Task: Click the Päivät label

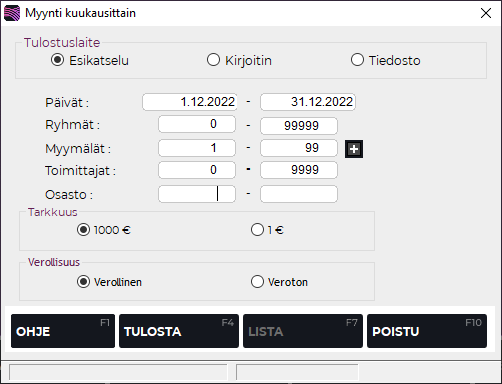Action: 67,103
